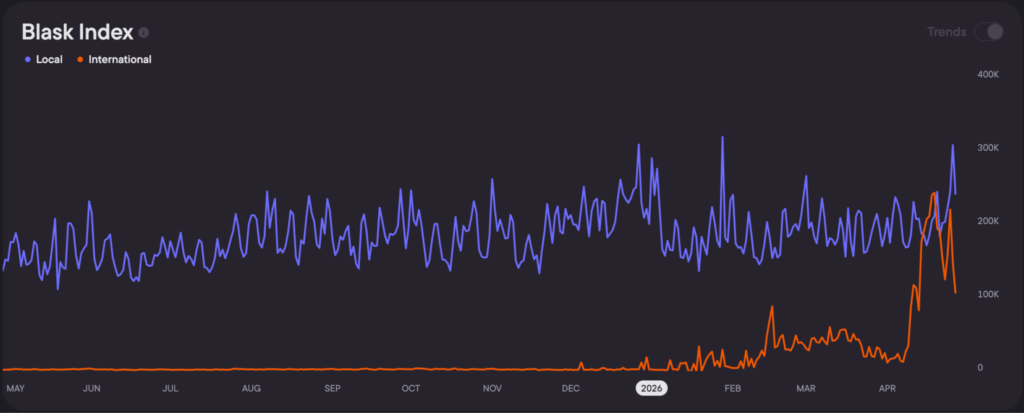Hide the Local series in legend
Viewport: 1024px width, 413px height.
[x=44, y=59]
